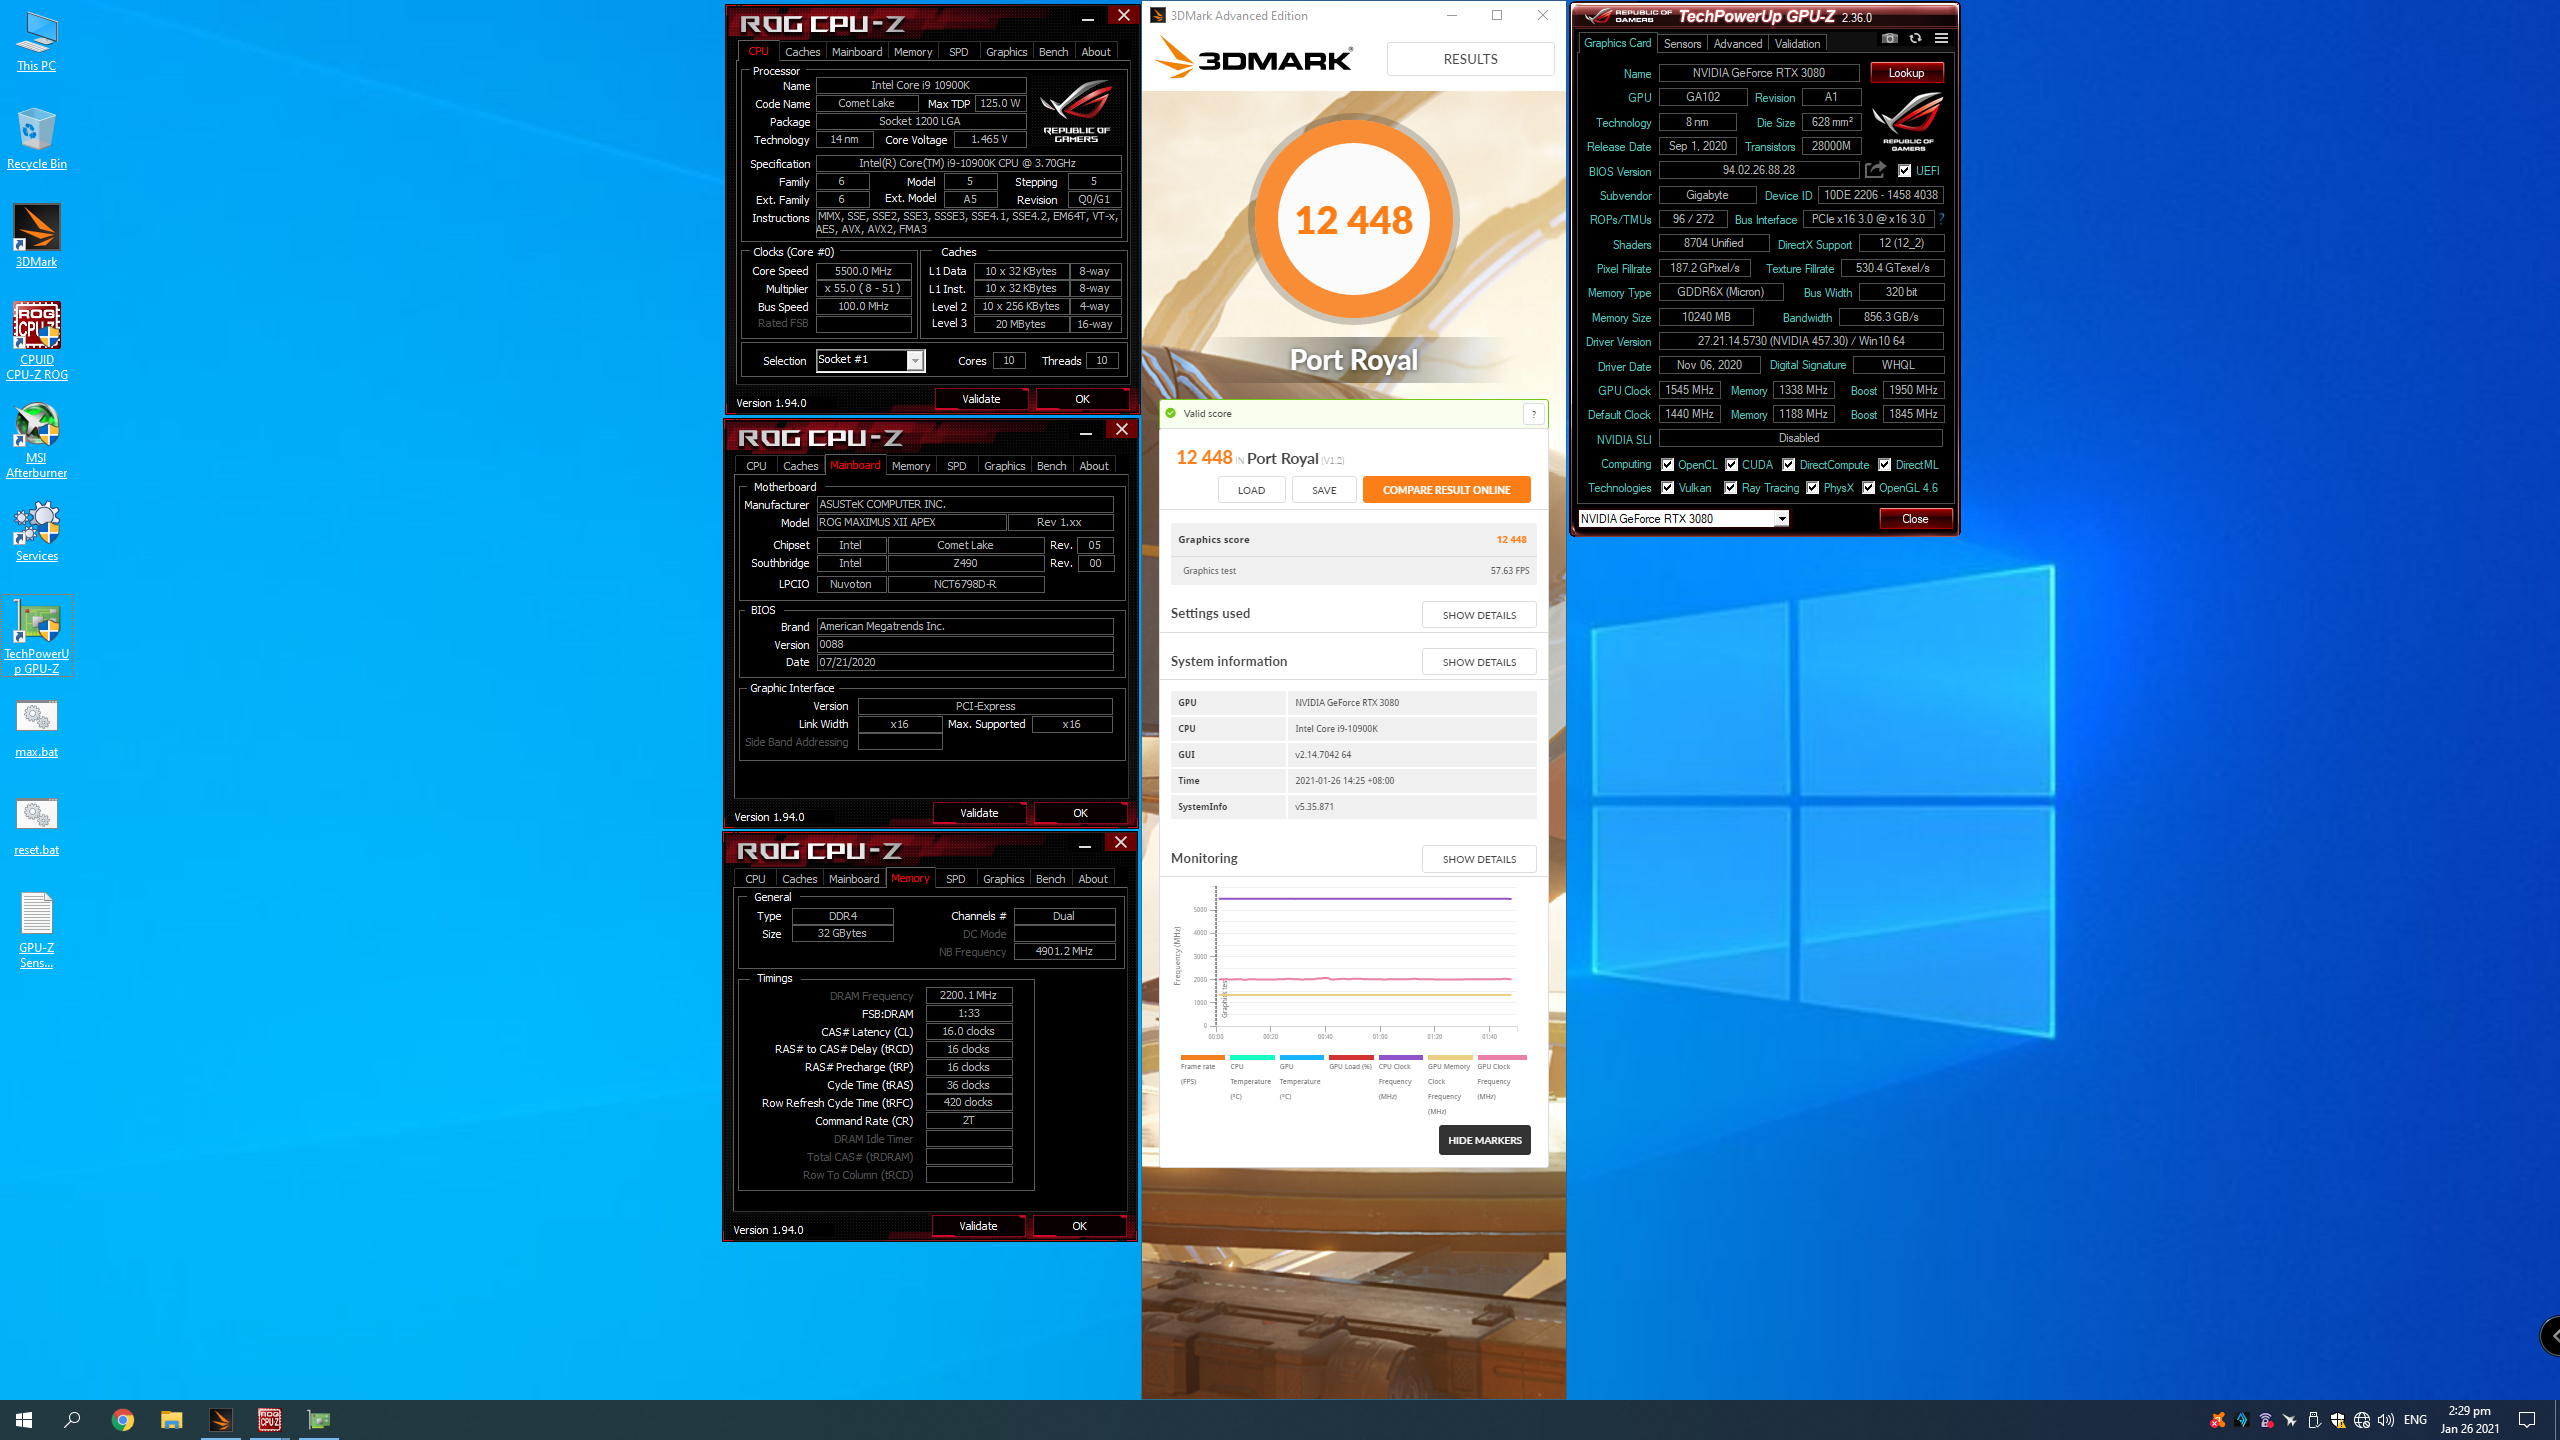Screen dimensions: 2560x1440
Task: Open the Windows Security shield tray icon
Action: point(2337,1420)
